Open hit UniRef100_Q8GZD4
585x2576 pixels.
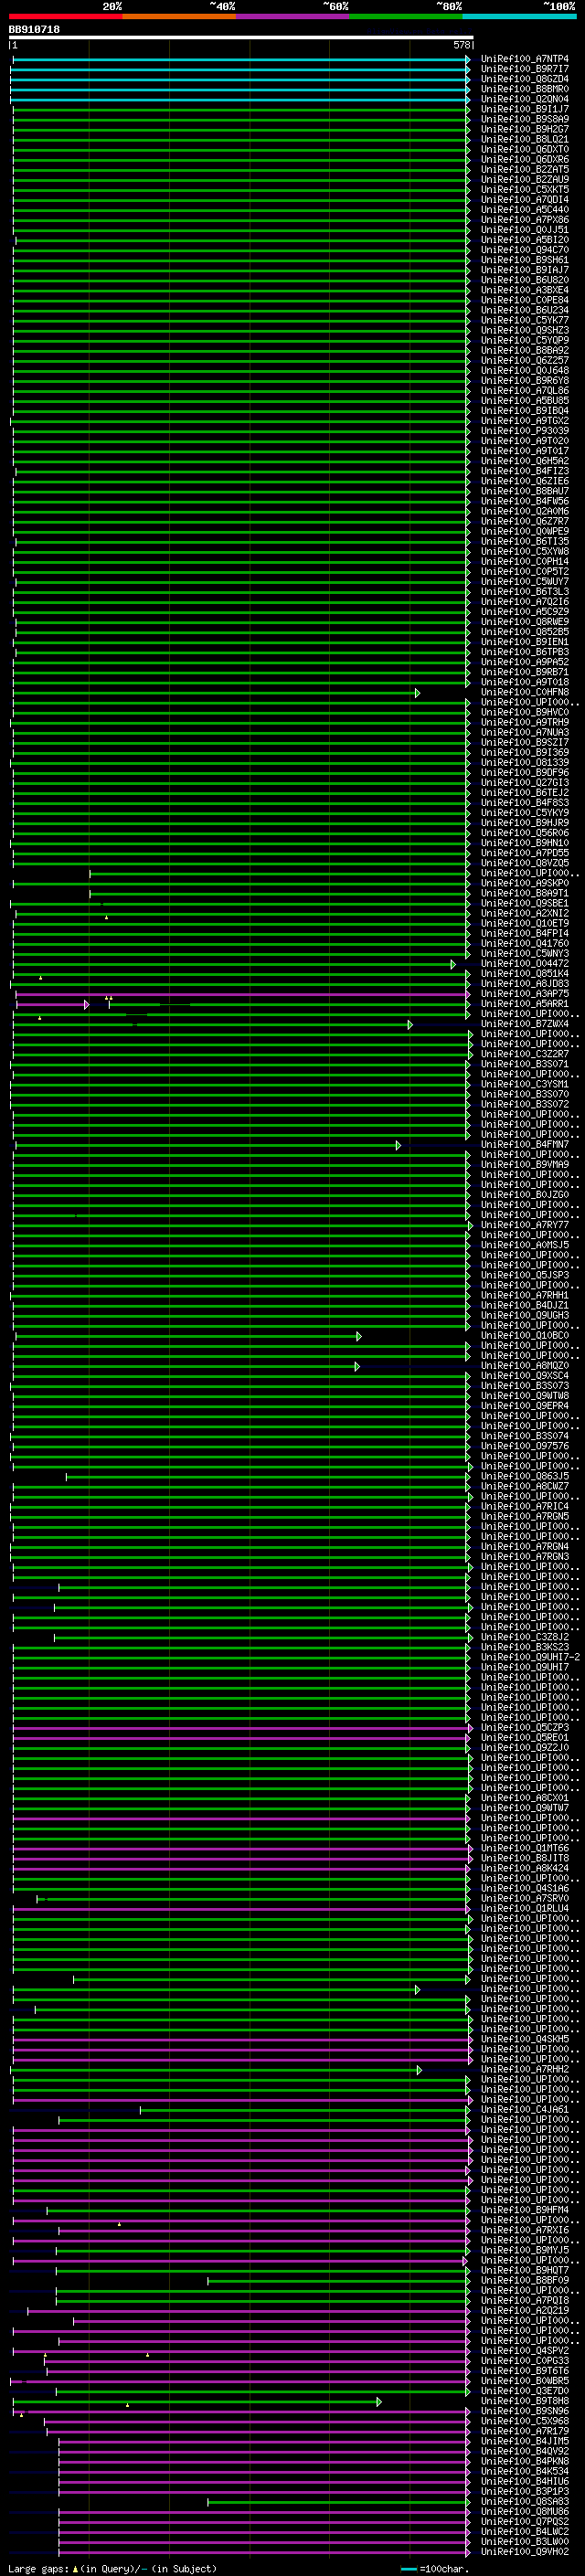[x=525, y=79]
